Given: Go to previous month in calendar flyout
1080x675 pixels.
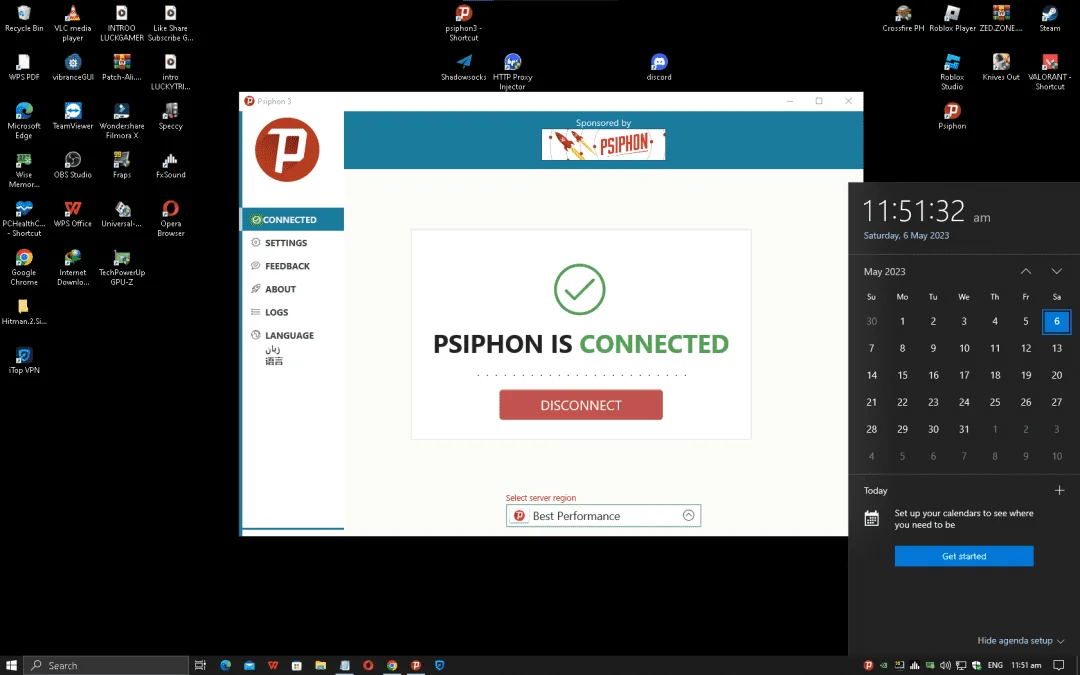Looking at the screenshot, I should tap(1026, 271).
